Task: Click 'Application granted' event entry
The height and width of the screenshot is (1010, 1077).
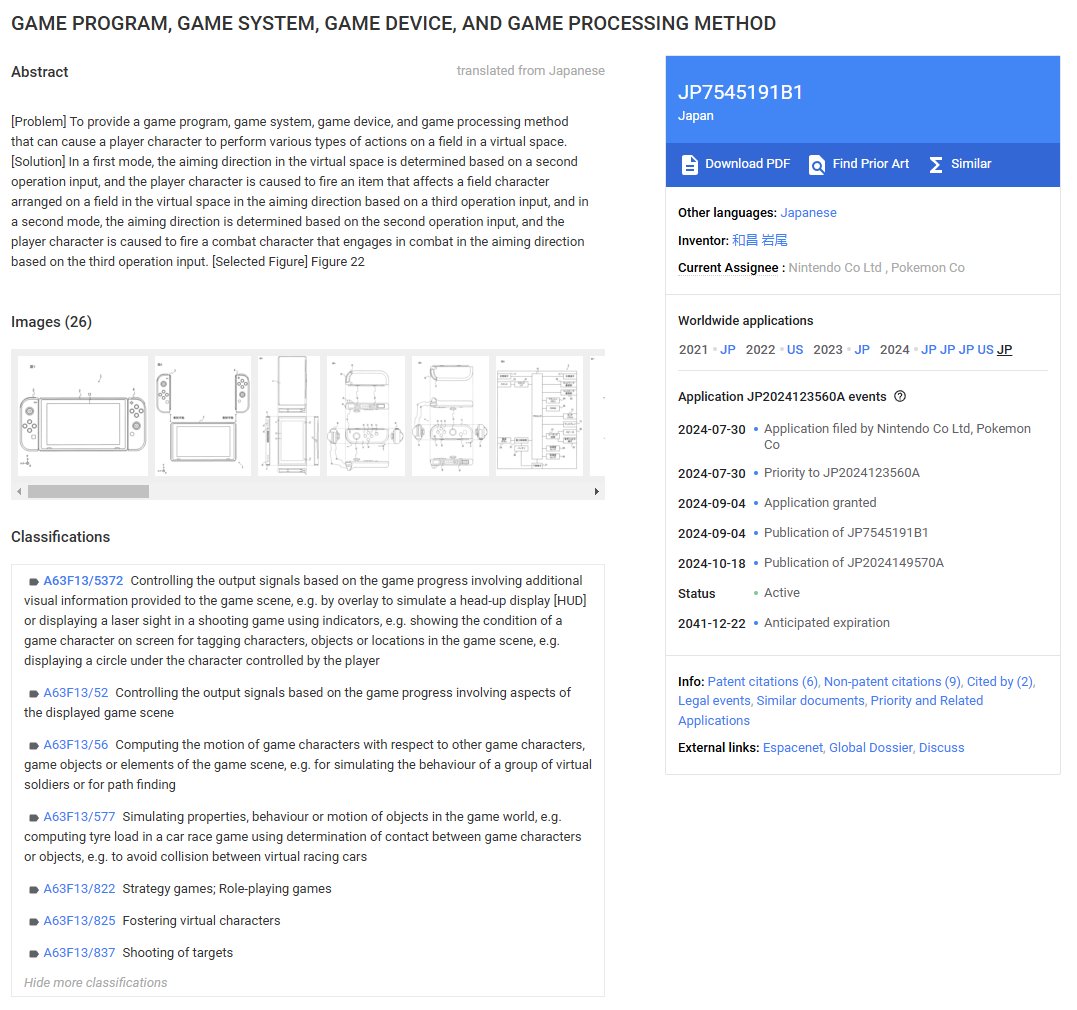Action: 820,503
